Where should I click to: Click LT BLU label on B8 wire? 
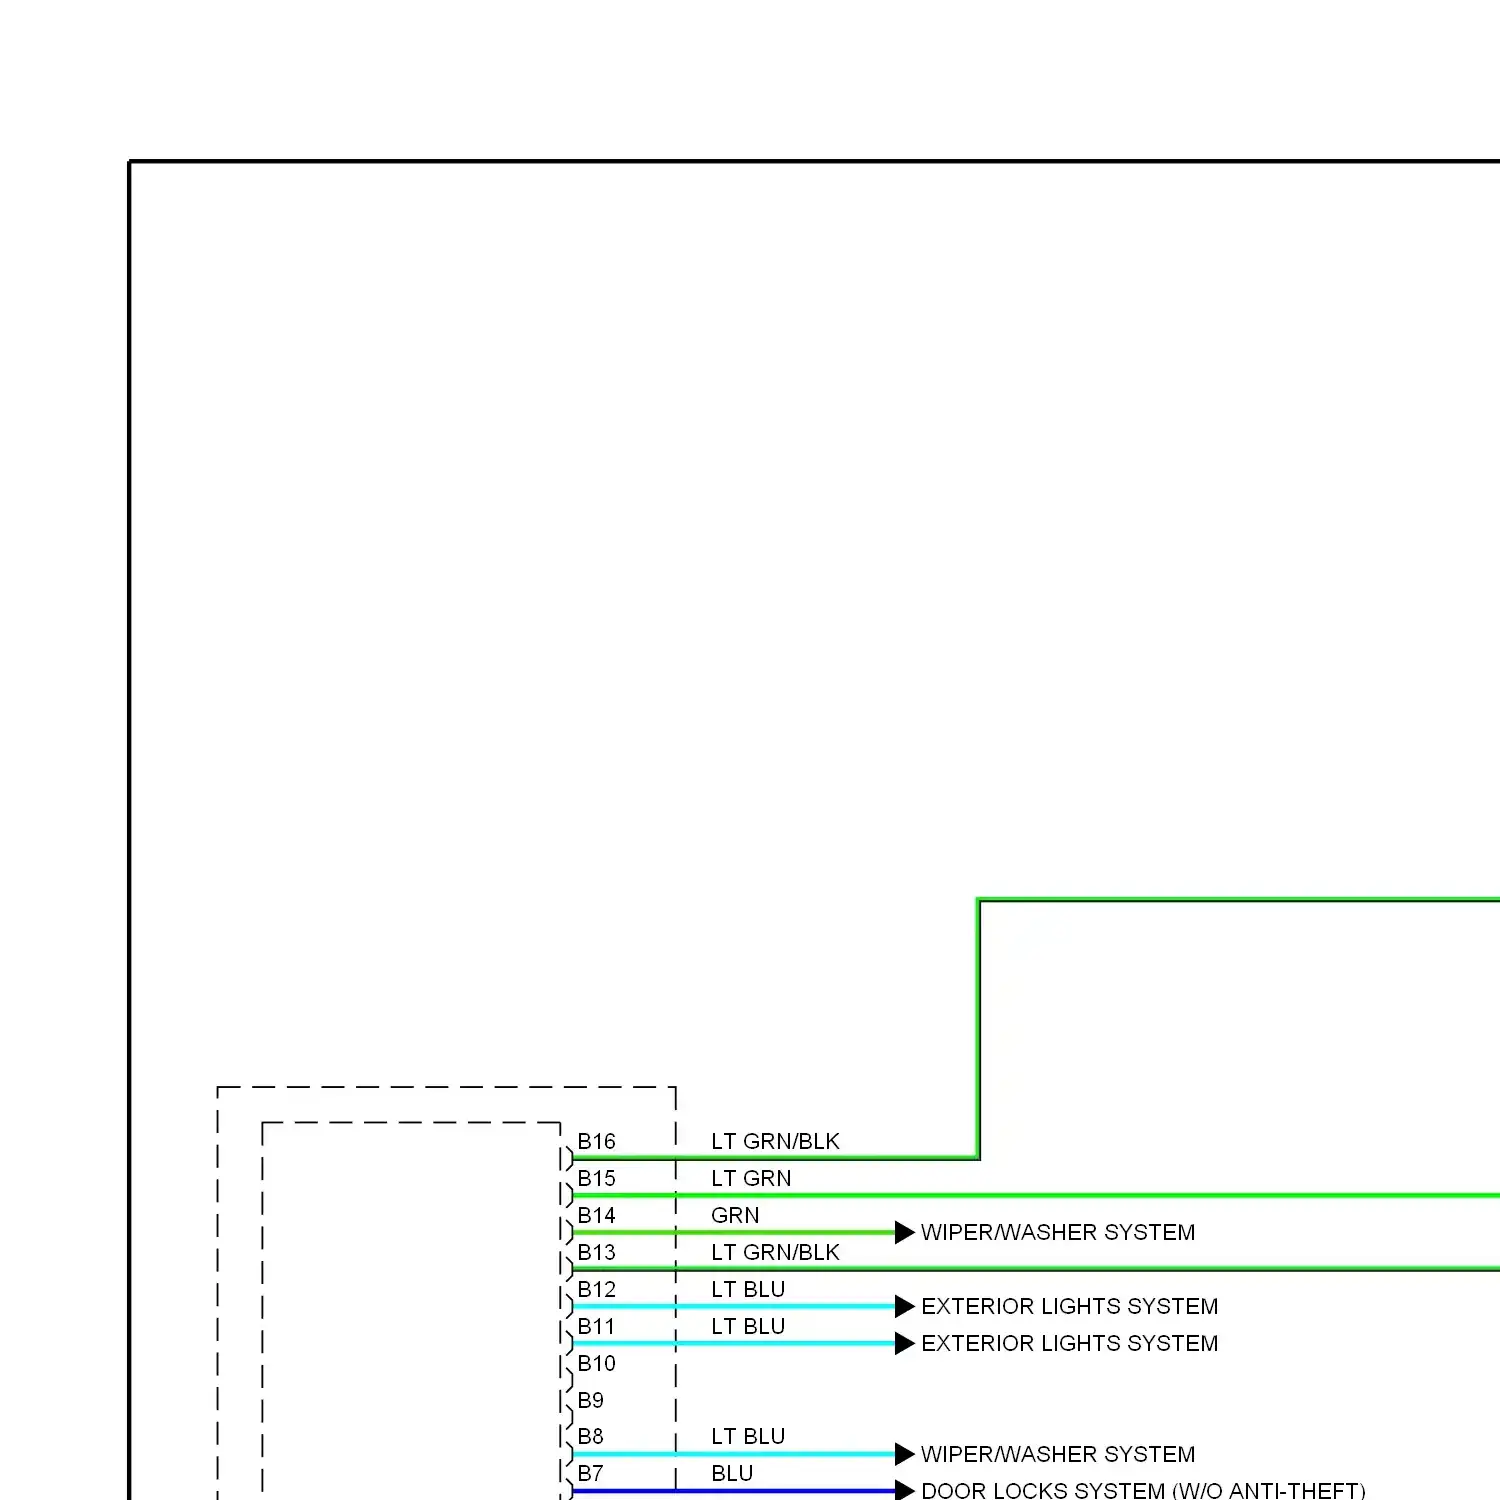[x=748, y=1436]
